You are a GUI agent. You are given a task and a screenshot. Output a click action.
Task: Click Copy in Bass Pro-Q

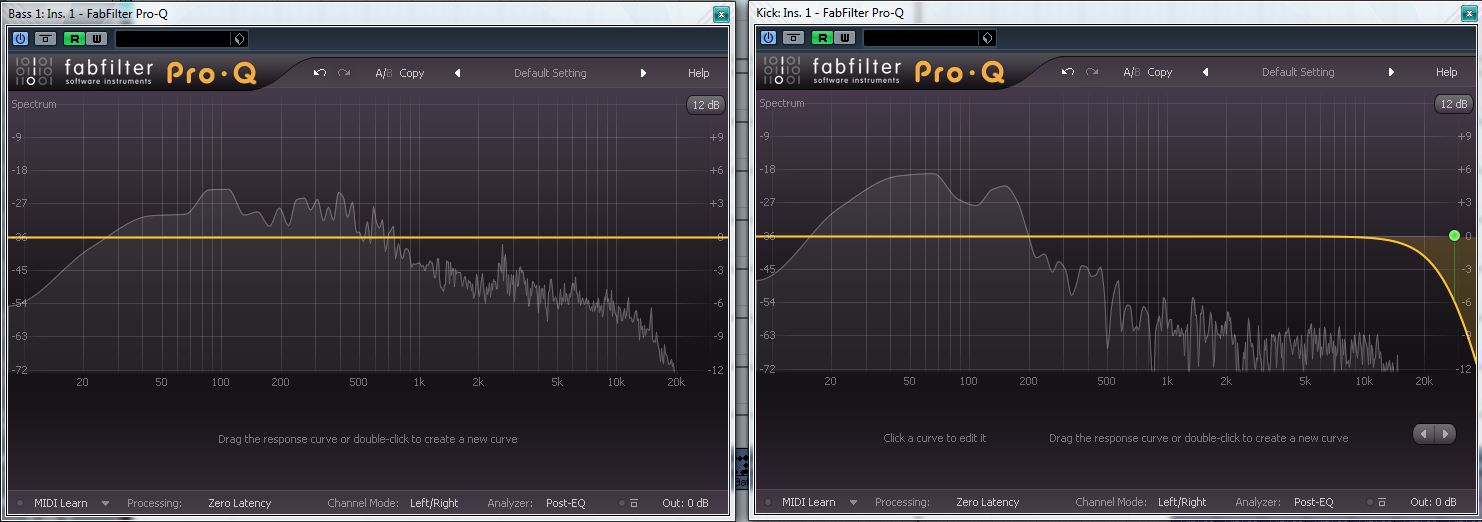pos(412,73)
